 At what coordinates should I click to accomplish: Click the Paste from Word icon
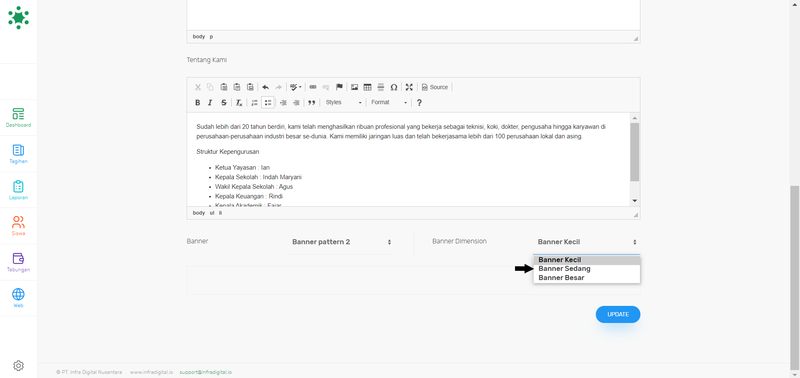250,87
